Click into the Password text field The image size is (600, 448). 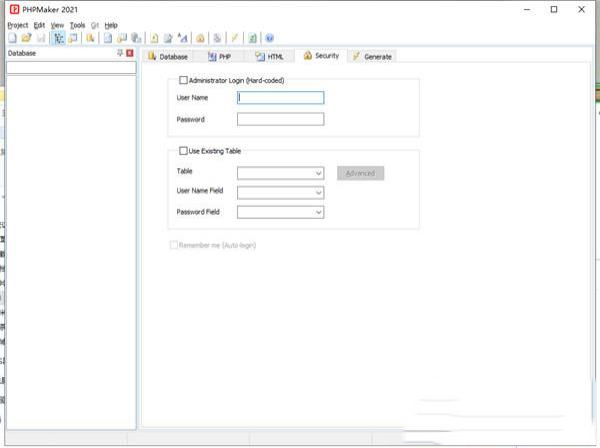[280, 119]
